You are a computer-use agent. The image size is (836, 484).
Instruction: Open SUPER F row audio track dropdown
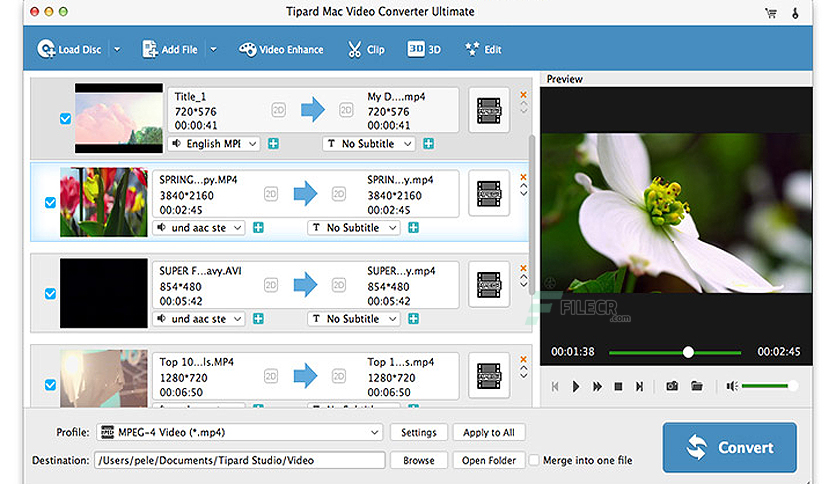tap(199, 319)
